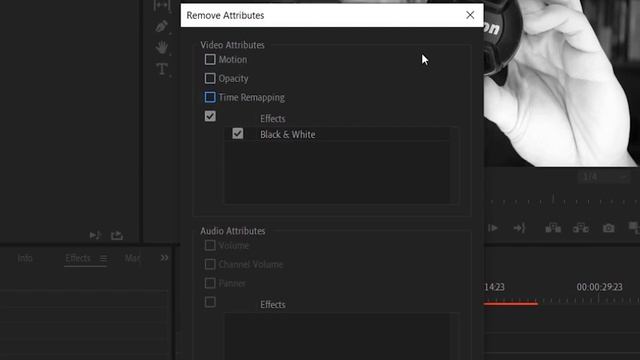Click the play-around icon in left panel

pos(95,235)
